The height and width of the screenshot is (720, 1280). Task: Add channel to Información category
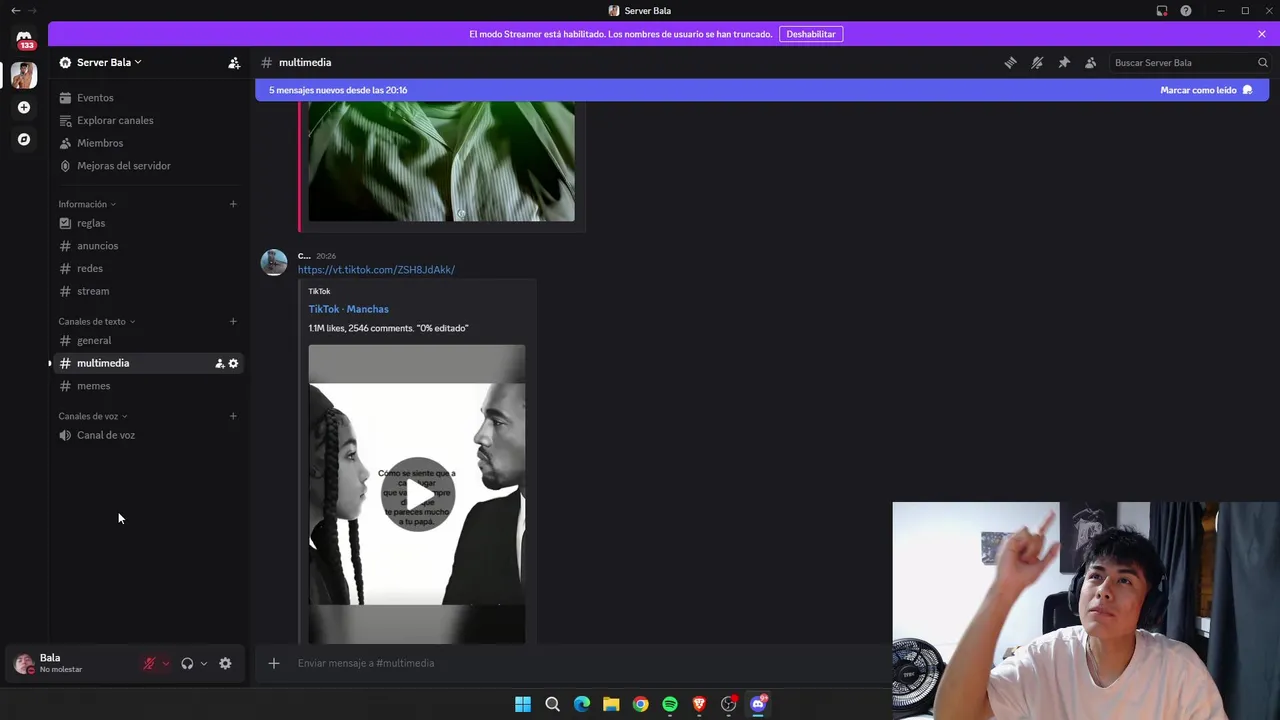(x=233, y=204)
